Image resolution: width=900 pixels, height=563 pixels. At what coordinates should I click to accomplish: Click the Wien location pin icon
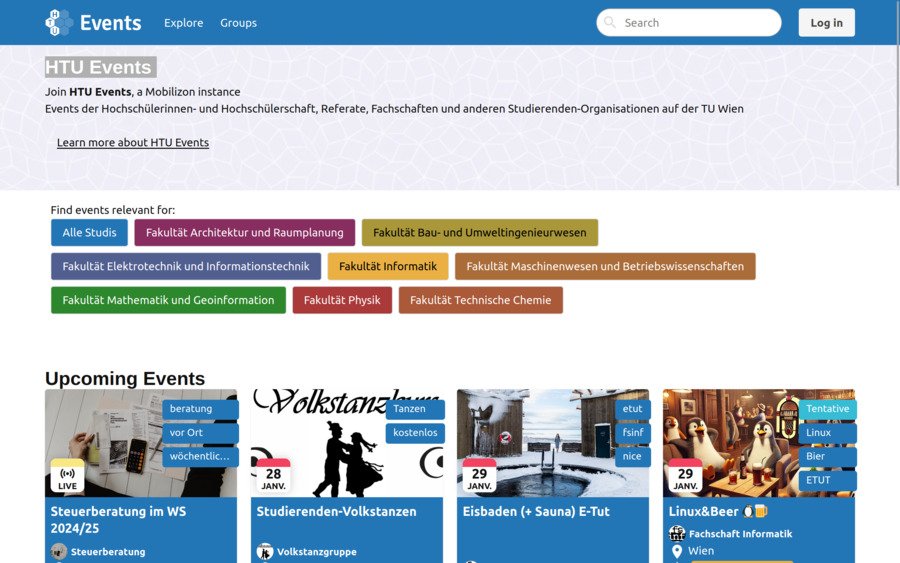point(677,551)
